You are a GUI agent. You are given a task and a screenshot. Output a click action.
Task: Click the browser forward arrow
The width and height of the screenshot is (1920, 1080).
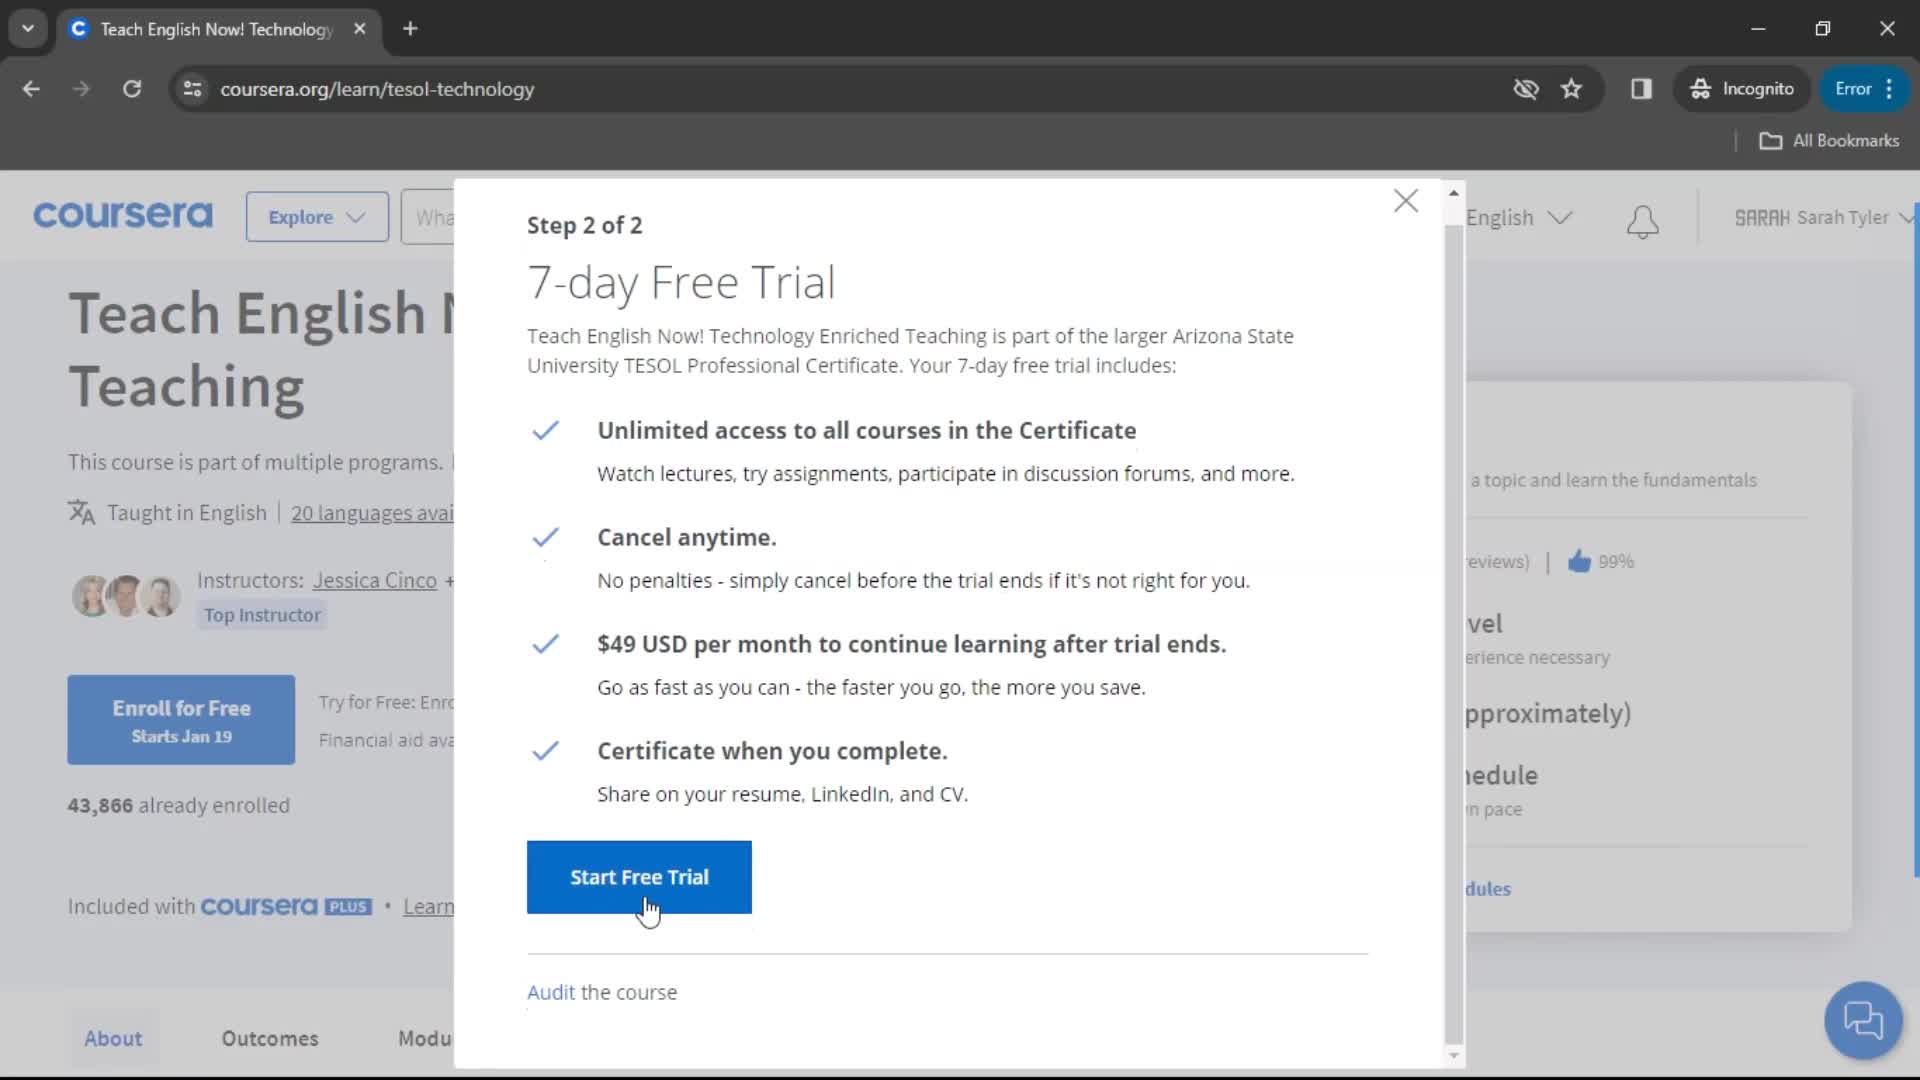81,89
